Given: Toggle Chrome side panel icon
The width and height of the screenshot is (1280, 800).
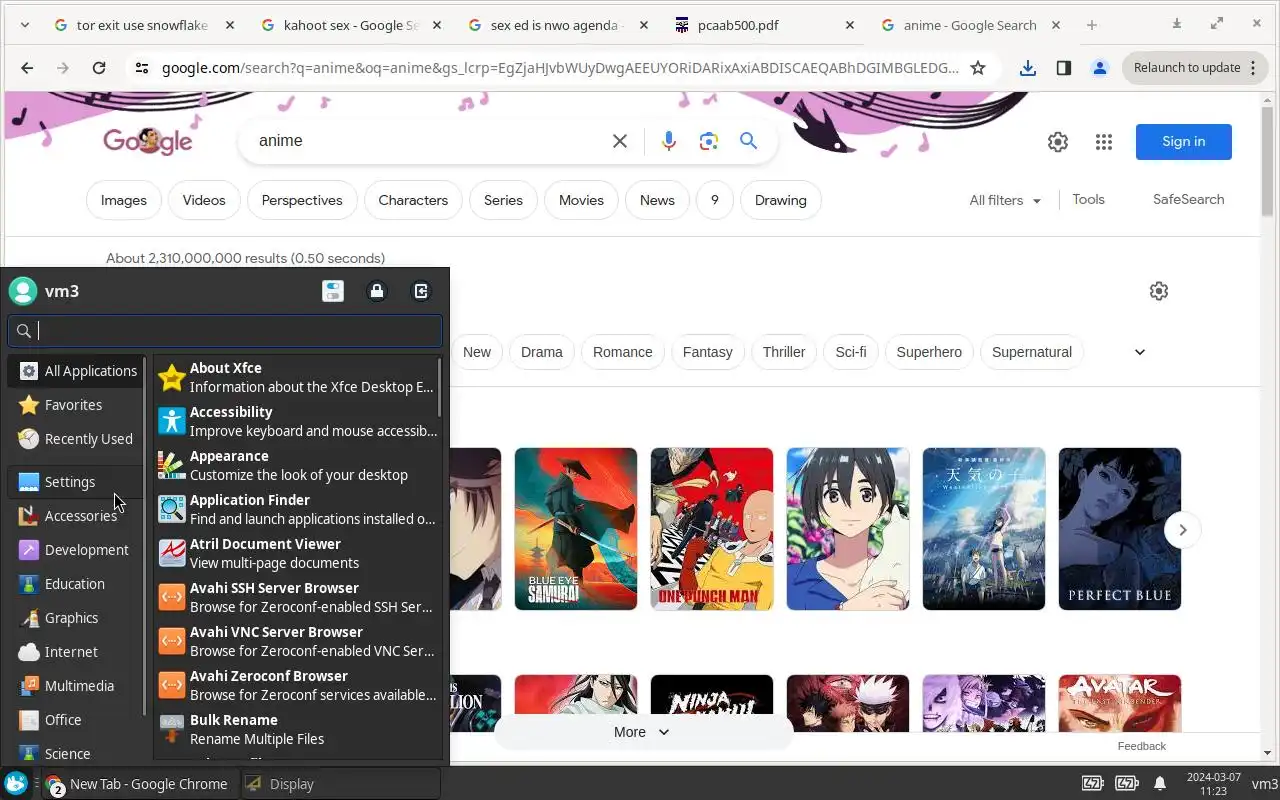Looking at the screenshot, I should pos(1064,68).
